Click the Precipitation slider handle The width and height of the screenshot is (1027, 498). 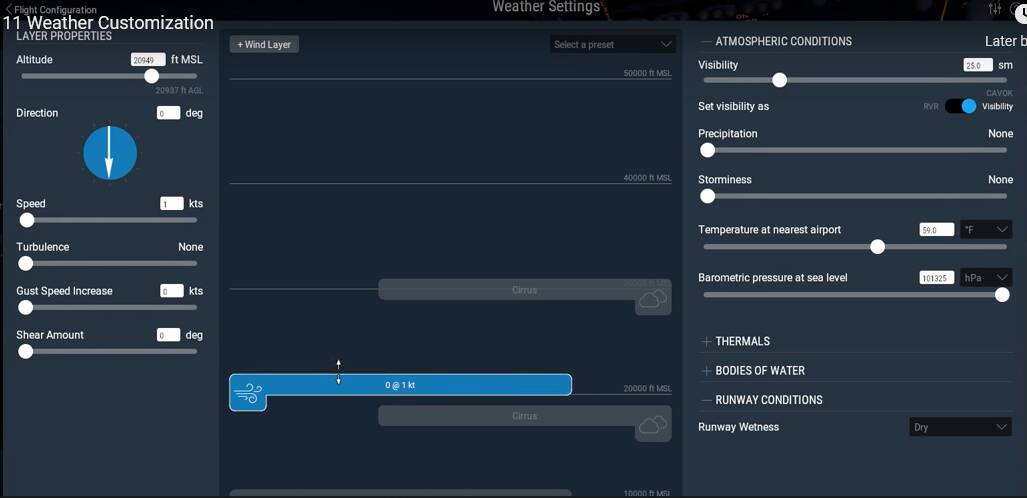click(707, 150)
